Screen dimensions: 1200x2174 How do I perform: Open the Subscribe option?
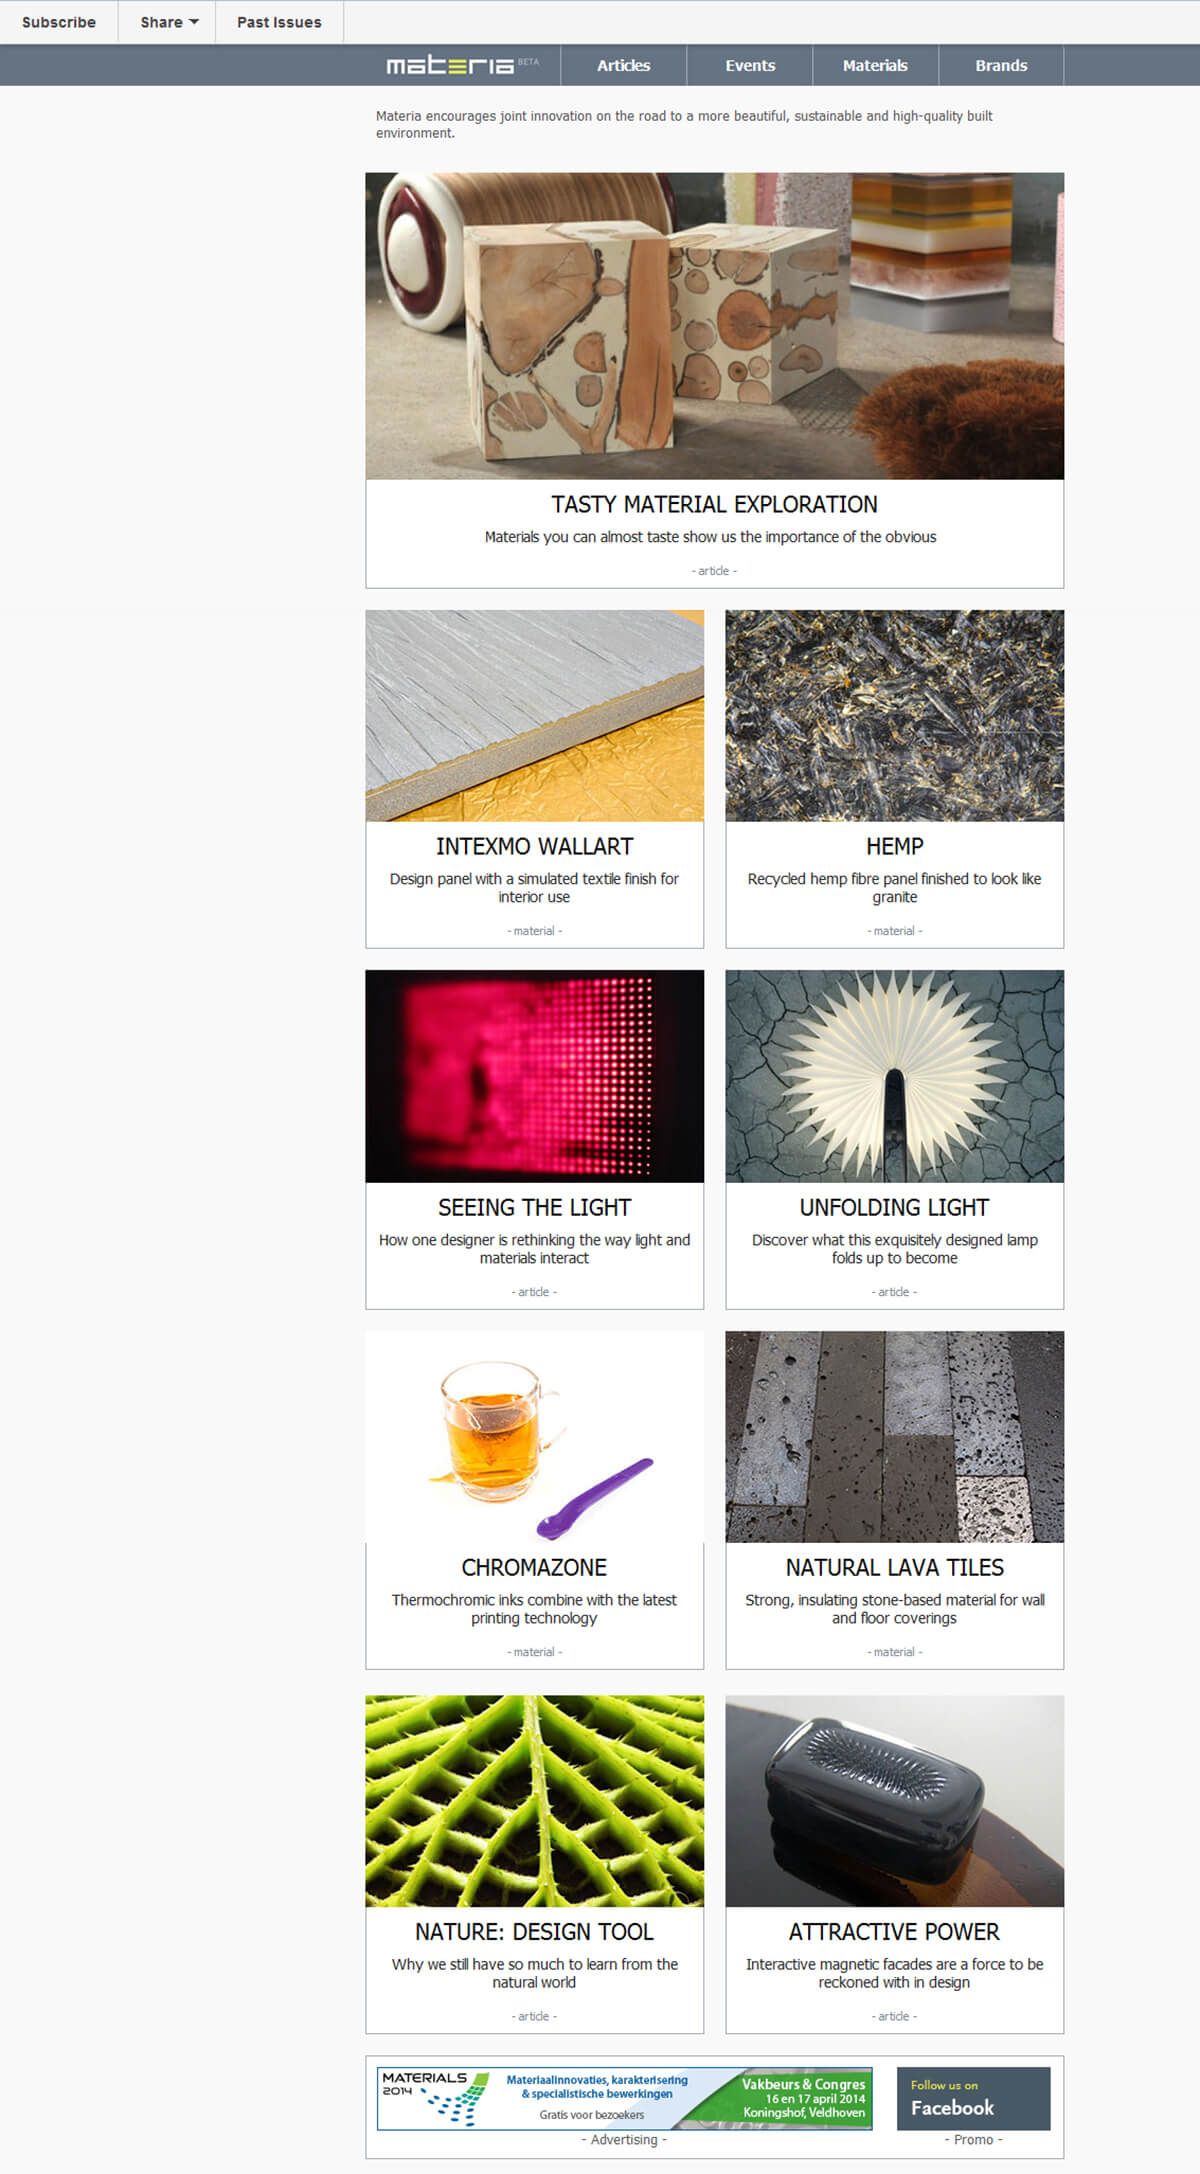point(59,22)
